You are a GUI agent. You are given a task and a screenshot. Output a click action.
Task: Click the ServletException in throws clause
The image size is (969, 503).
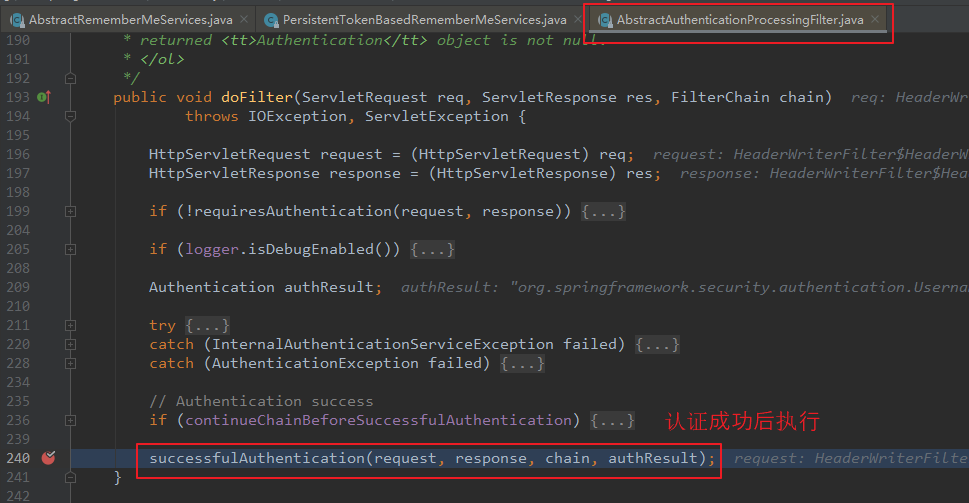pyautogui.click(x=436, y=116)
